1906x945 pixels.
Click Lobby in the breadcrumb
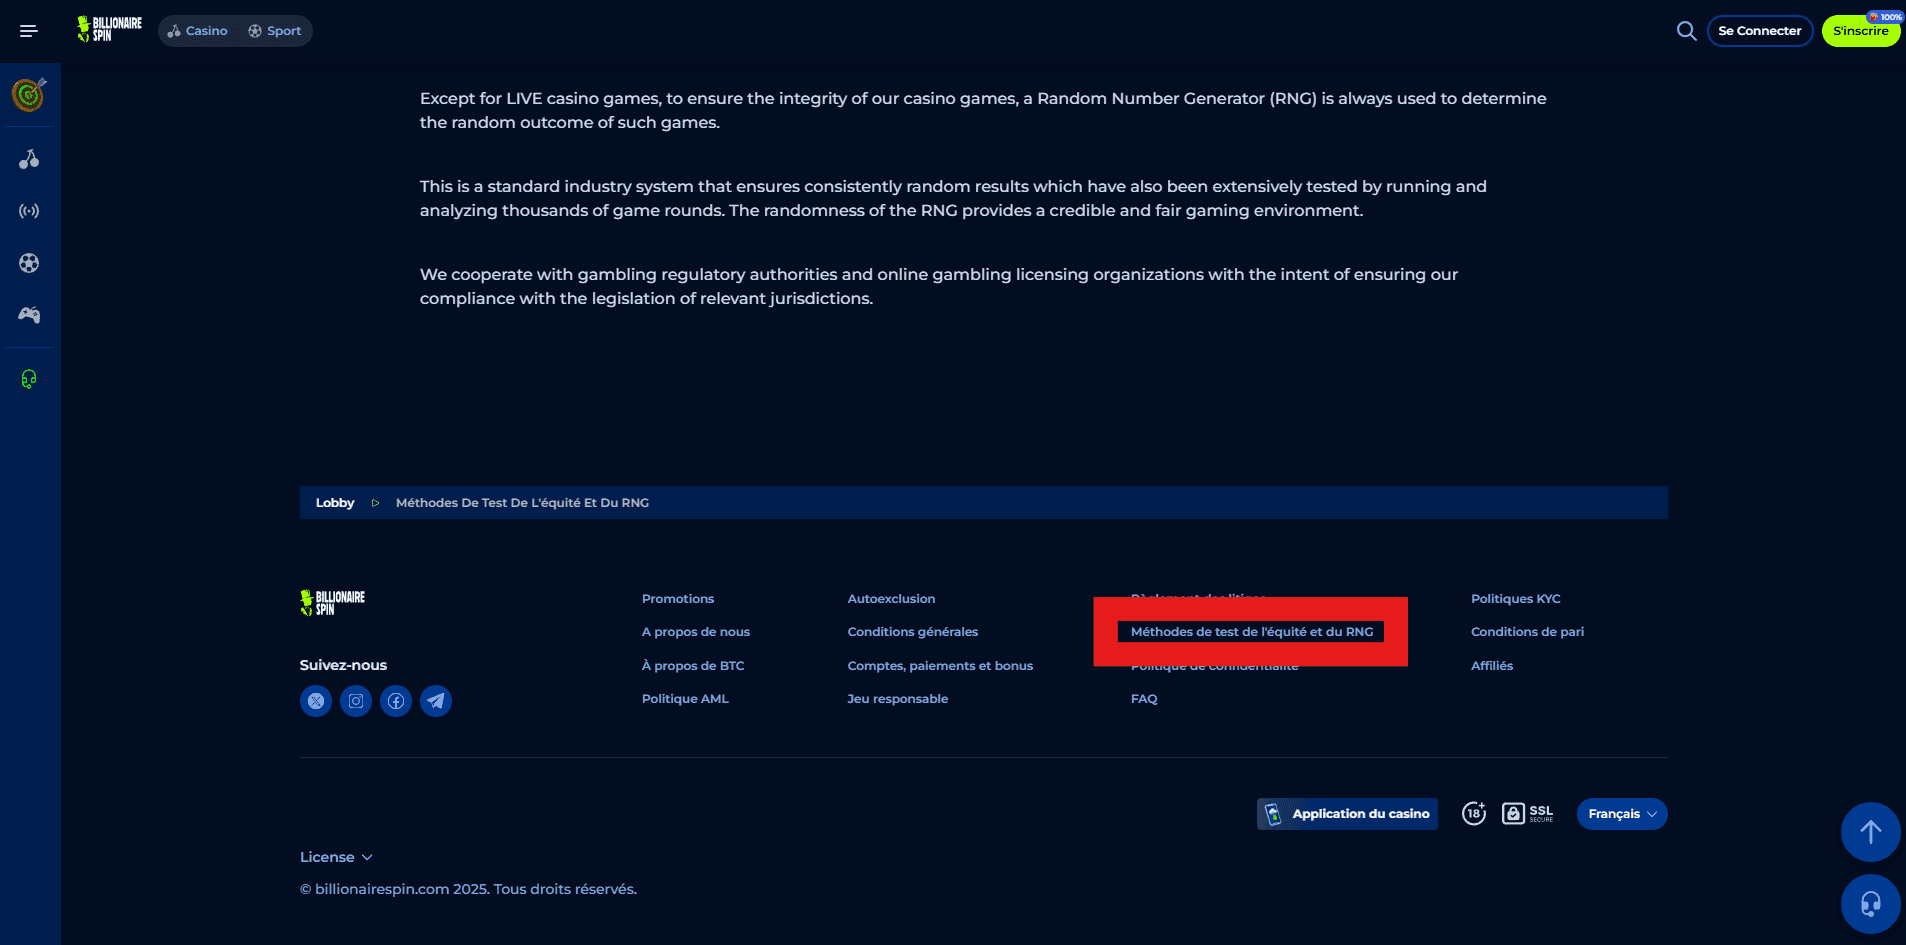[x=335, y=503]
